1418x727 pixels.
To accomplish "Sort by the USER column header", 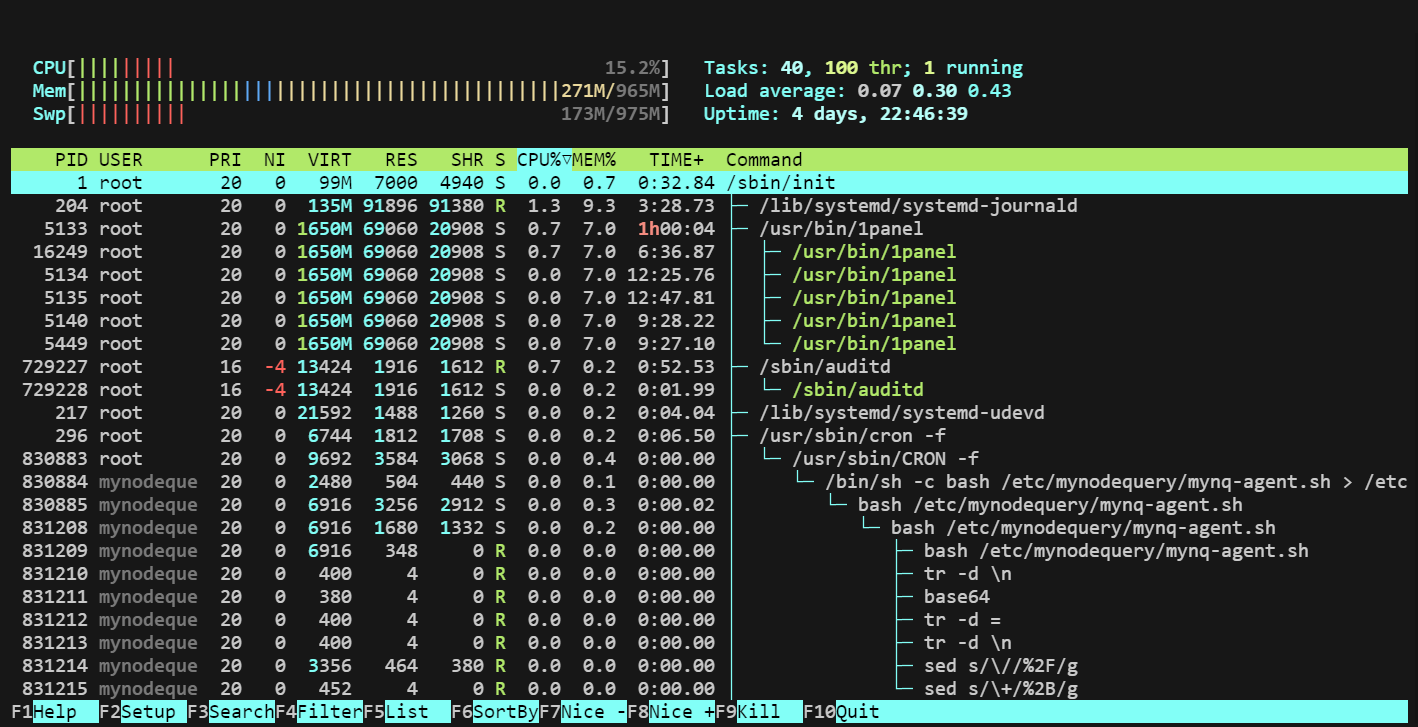I will 121,160.
